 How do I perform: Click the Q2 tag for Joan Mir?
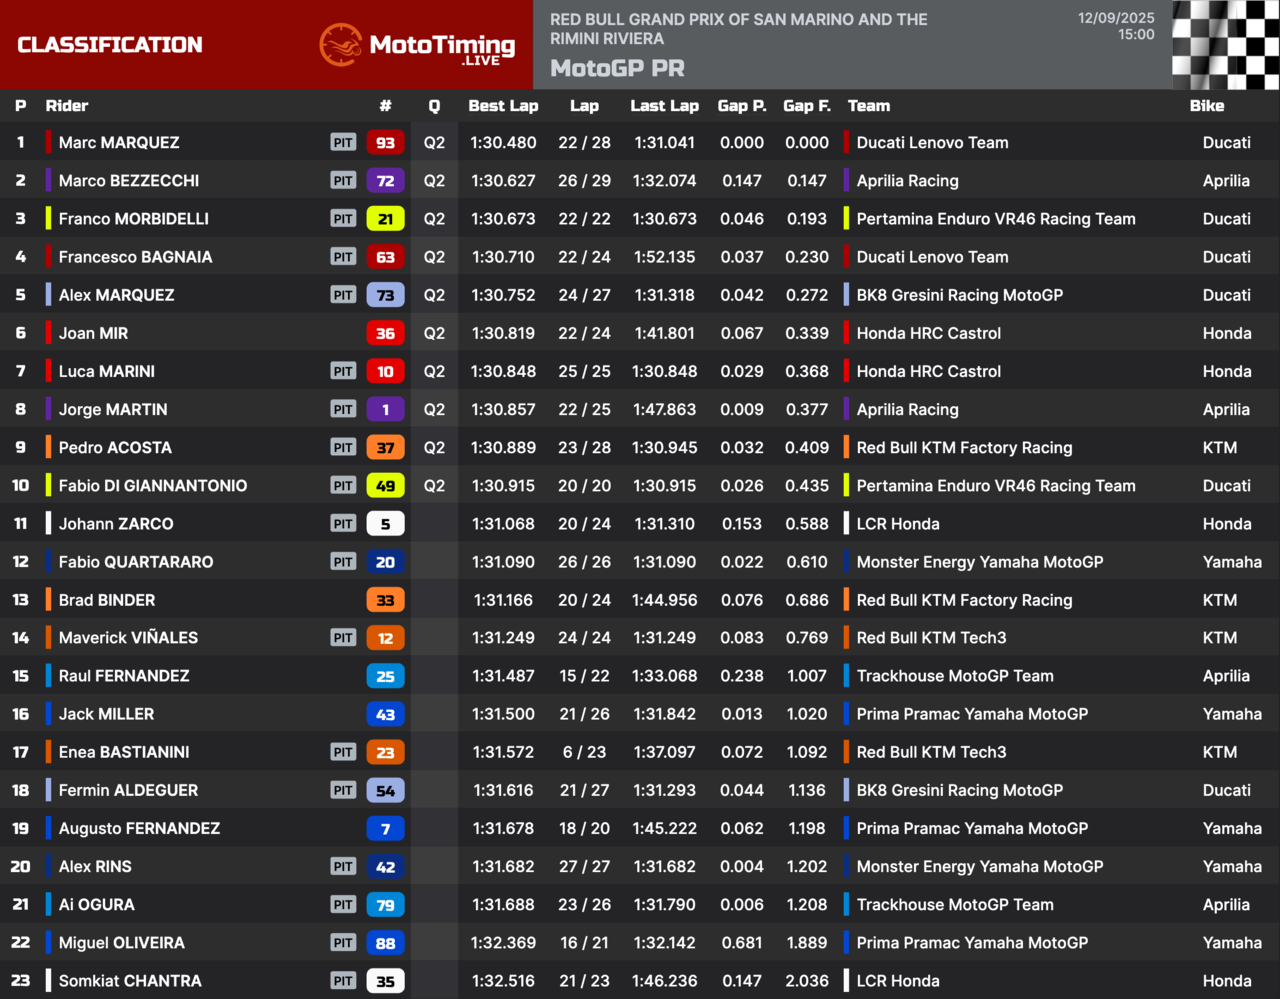pyautogui.click(x=434, y=333)
